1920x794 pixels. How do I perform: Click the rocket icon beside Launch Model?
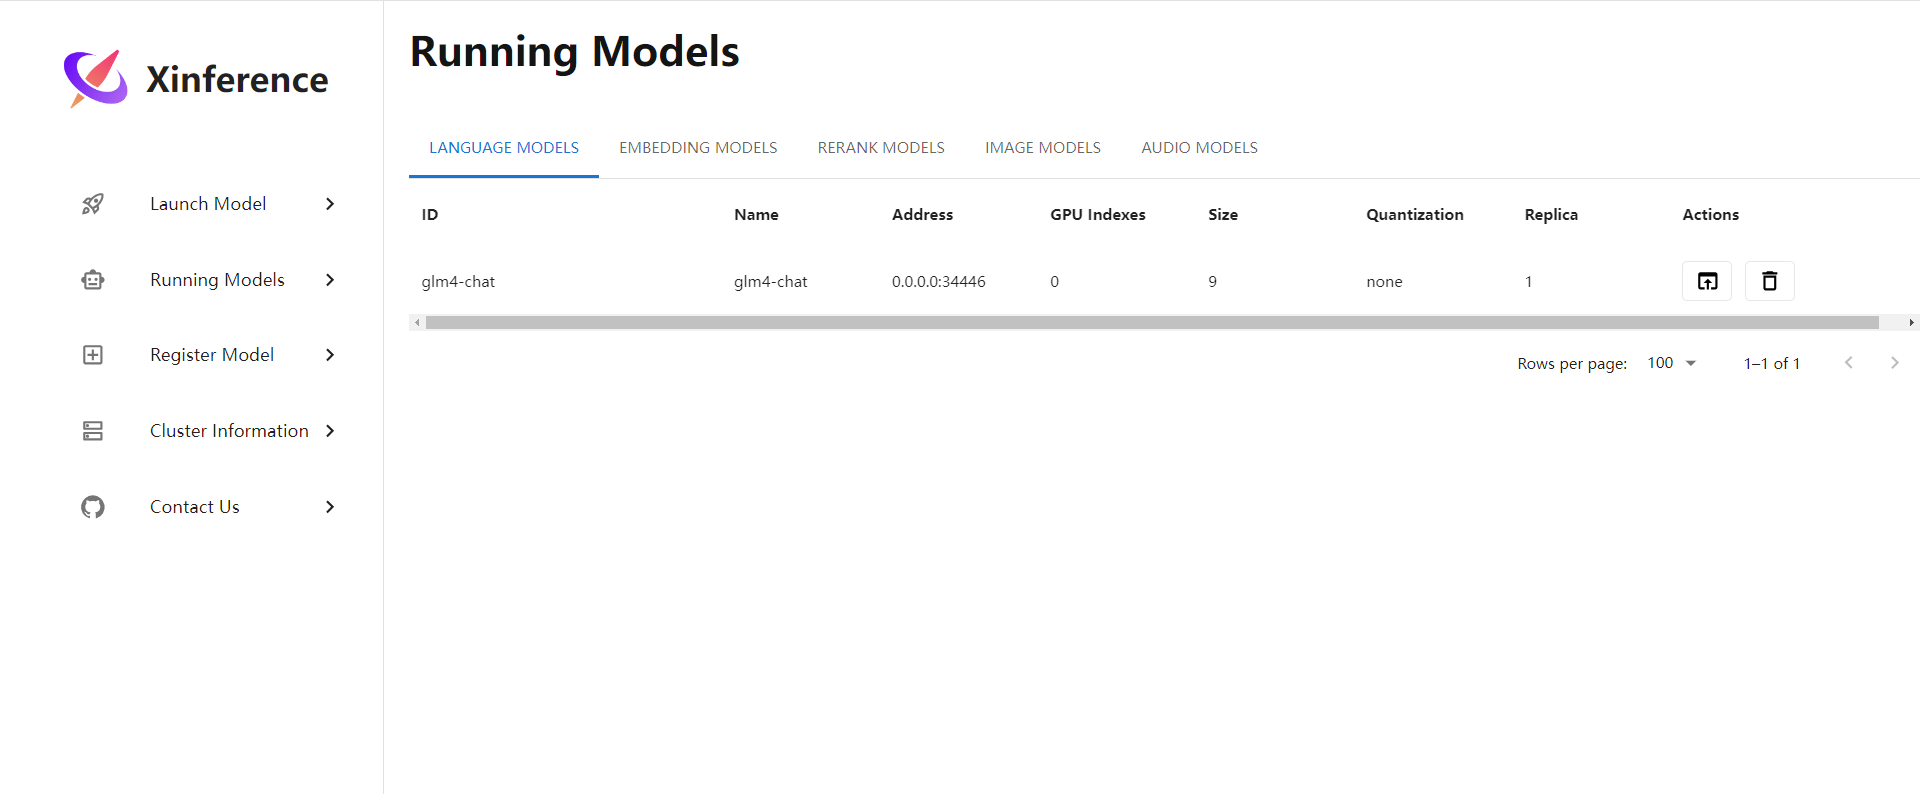click(93, 204)
